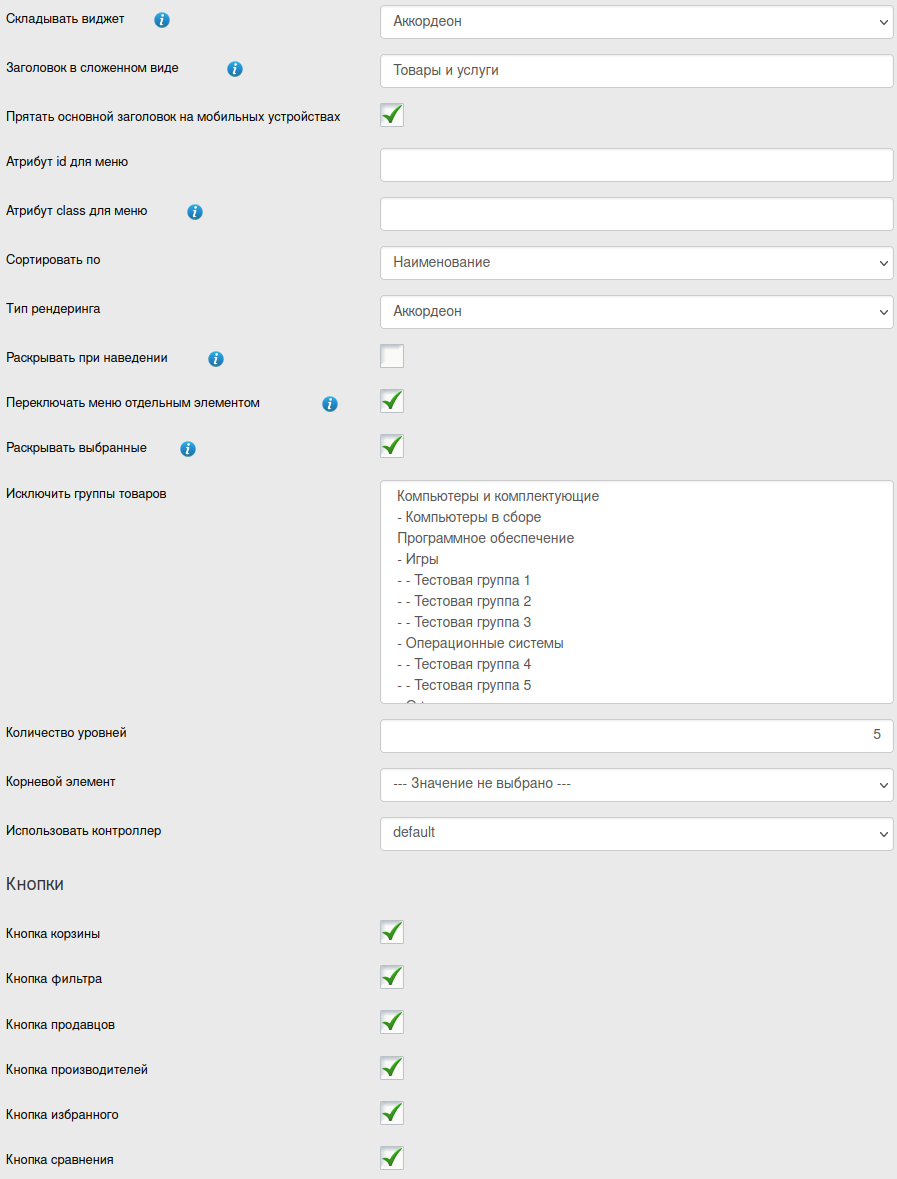Expand 'Тип рендеринга' dropdown
This screenshot has width=897, height=1179.
pos(636,312)
